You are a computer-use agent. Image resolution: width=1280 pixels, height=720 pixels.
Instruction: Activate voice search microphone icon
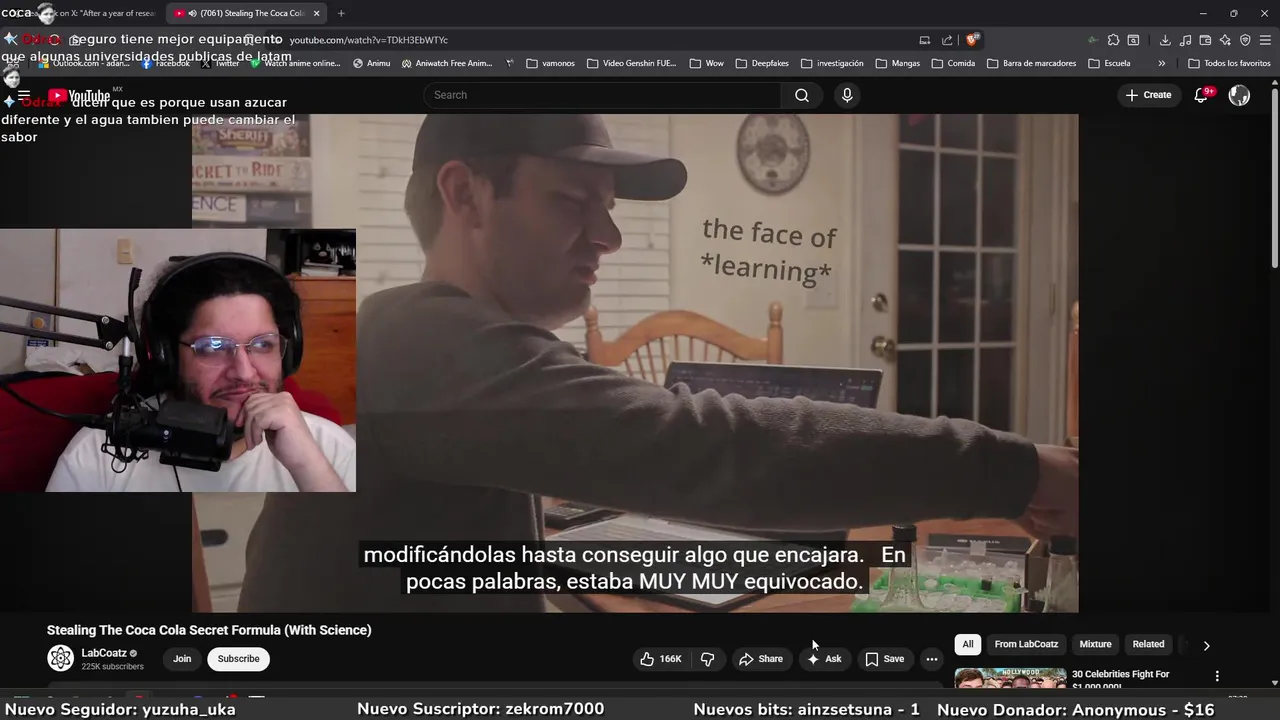pos(847,95)
